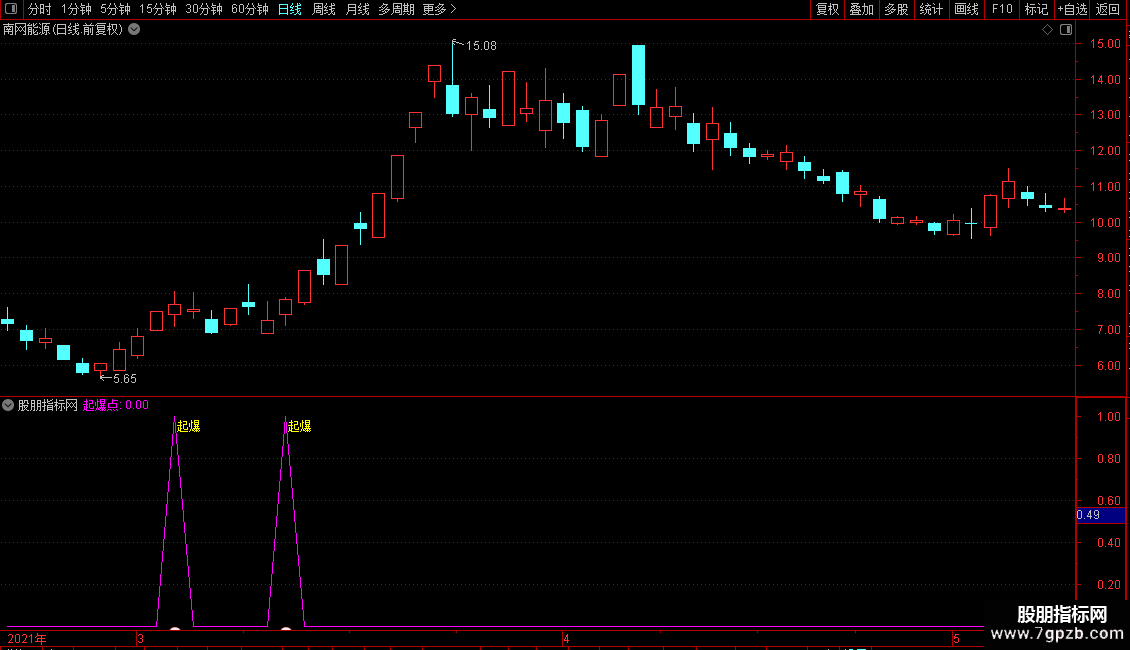Click the month 5 marker on time axis
This screenshot has width=1130, height=650.
tap(956, 638)
